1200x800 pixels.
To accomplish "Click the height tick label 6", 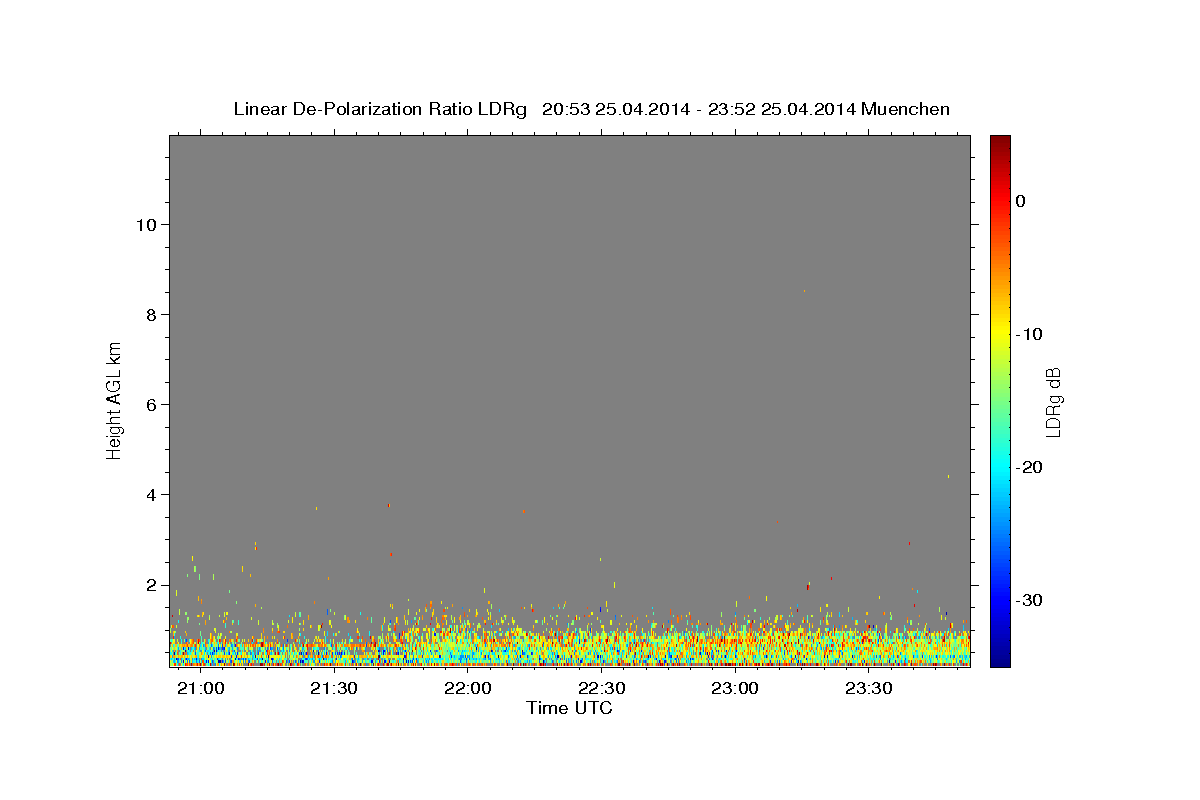I will coord(152,404).
